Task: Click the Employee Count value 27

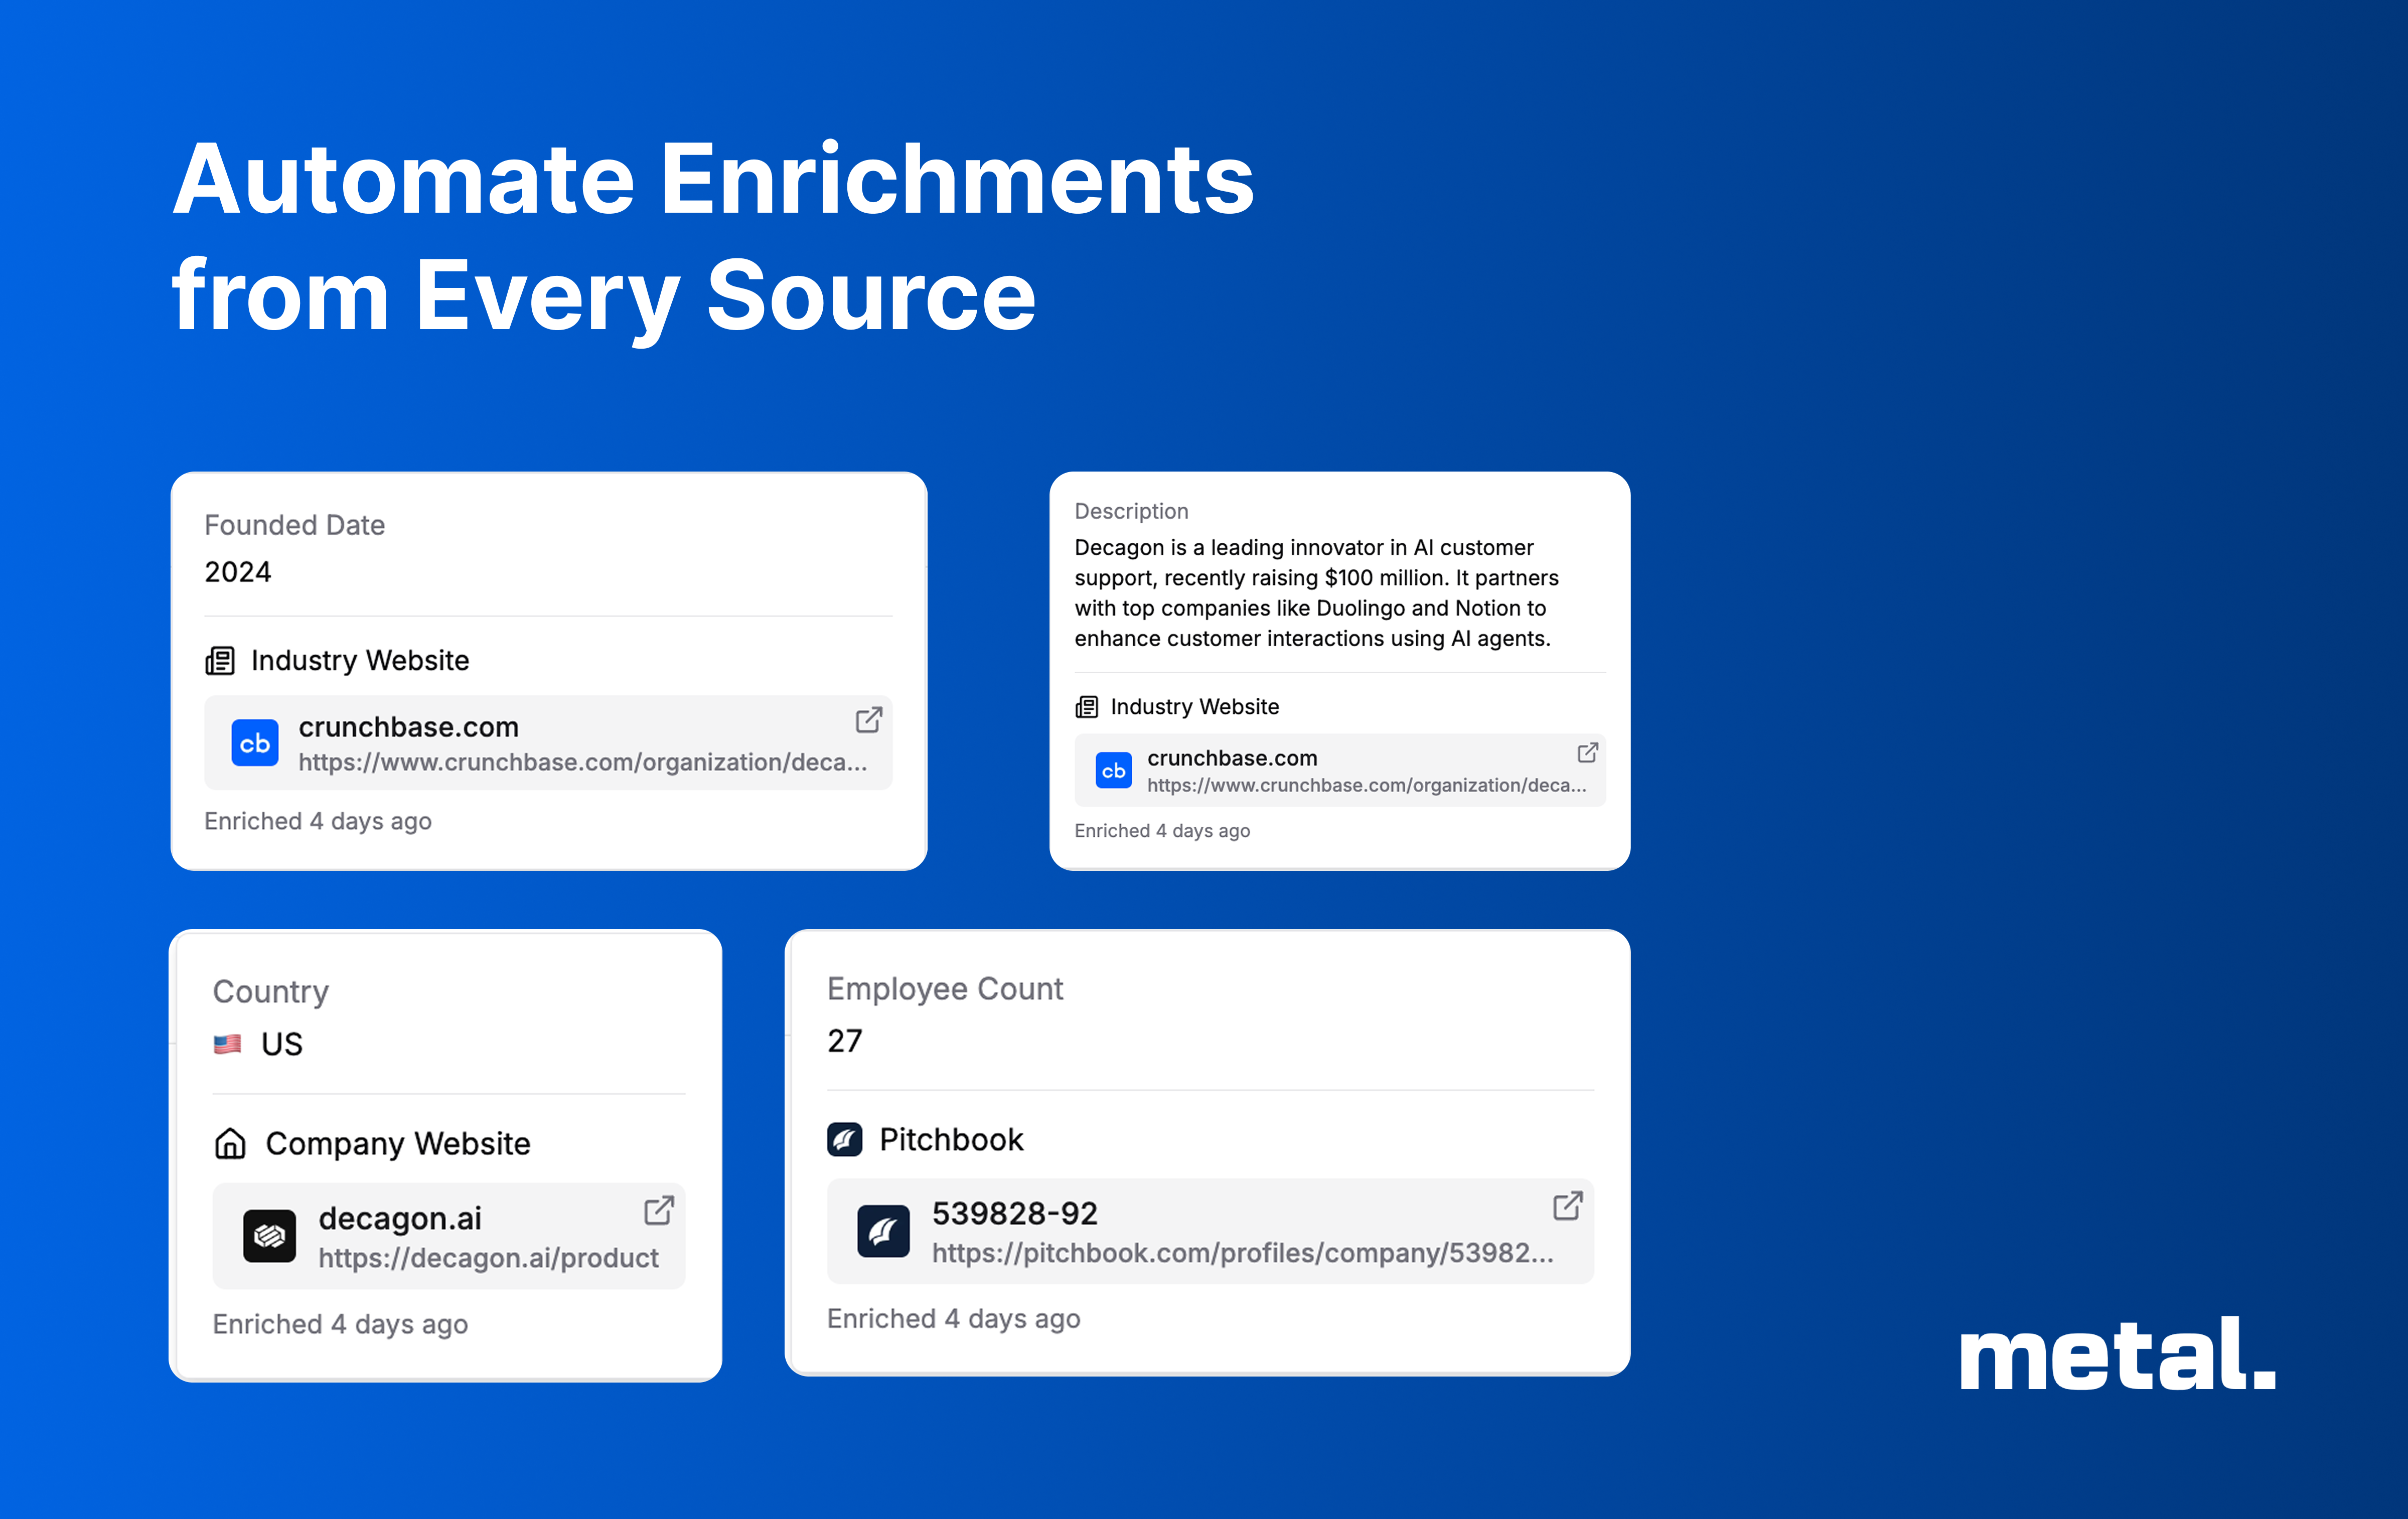Action: click(844, 1041)
